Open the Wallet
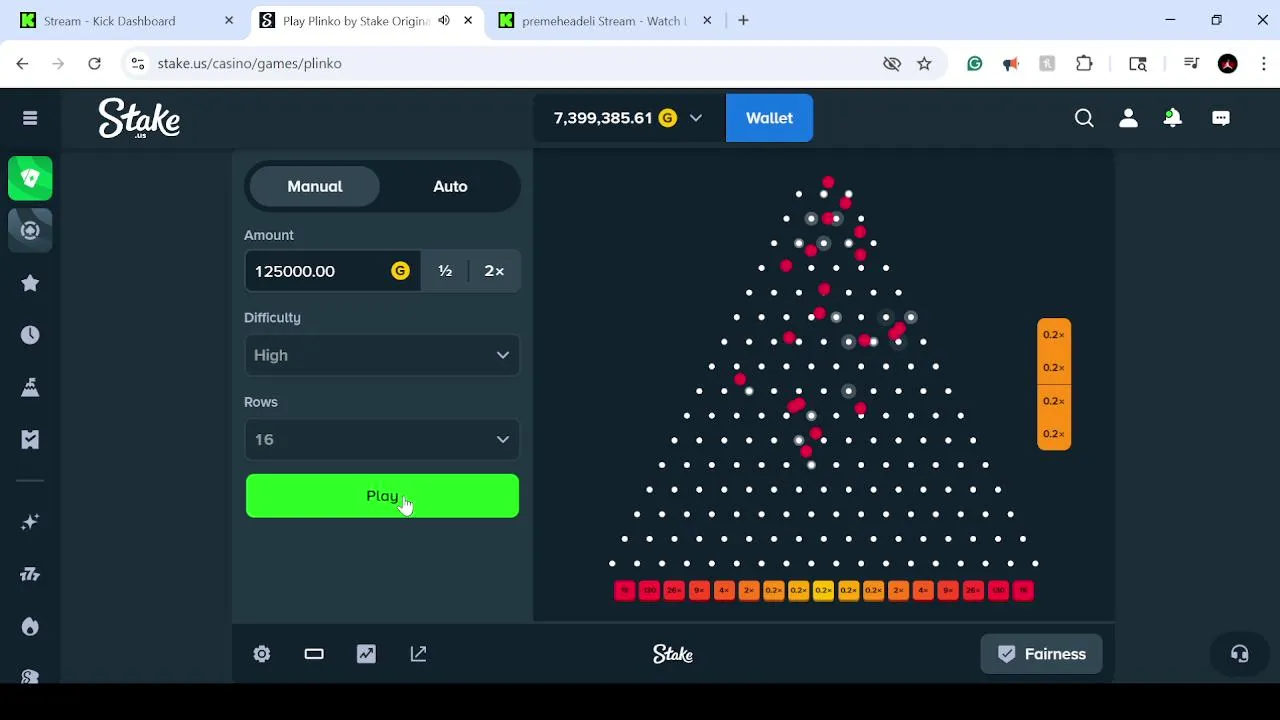 click(769, 118)
